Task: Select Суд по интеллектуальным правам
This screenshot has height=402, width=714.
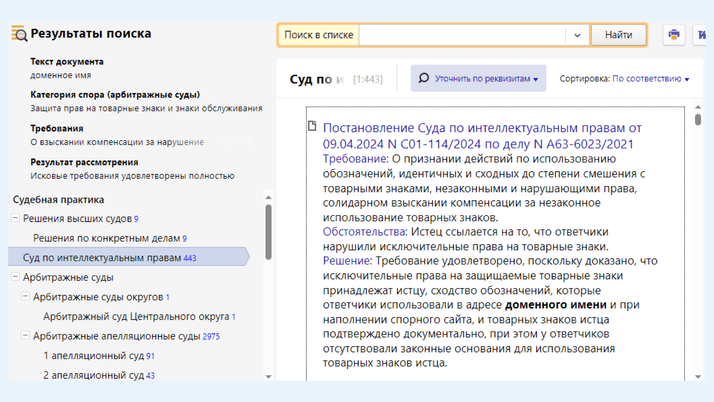Action: 129,257
